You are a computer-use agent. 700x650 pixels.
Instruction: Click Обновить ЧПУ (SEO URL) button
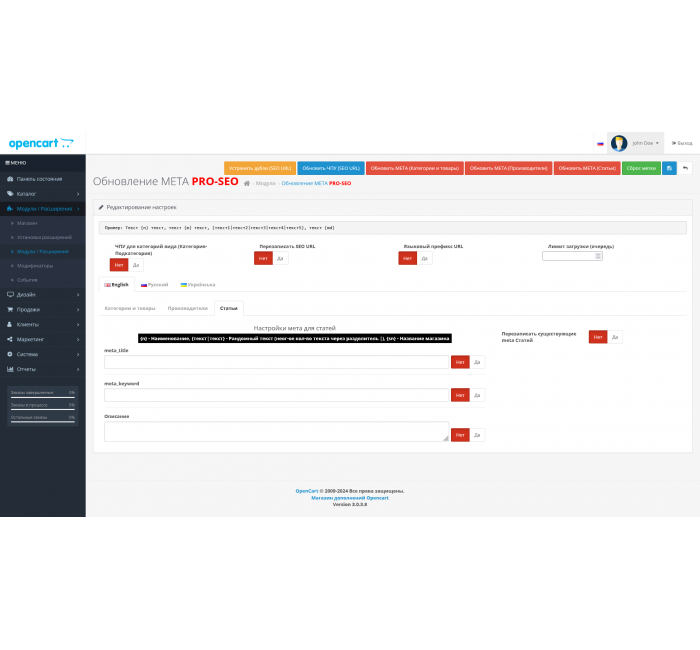(x=331, y=168)
